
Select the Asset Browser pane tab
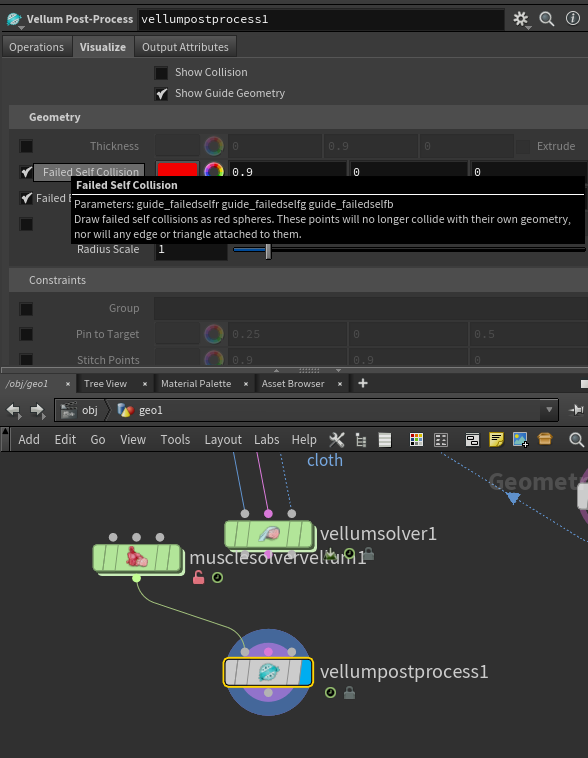coord(293,383)
